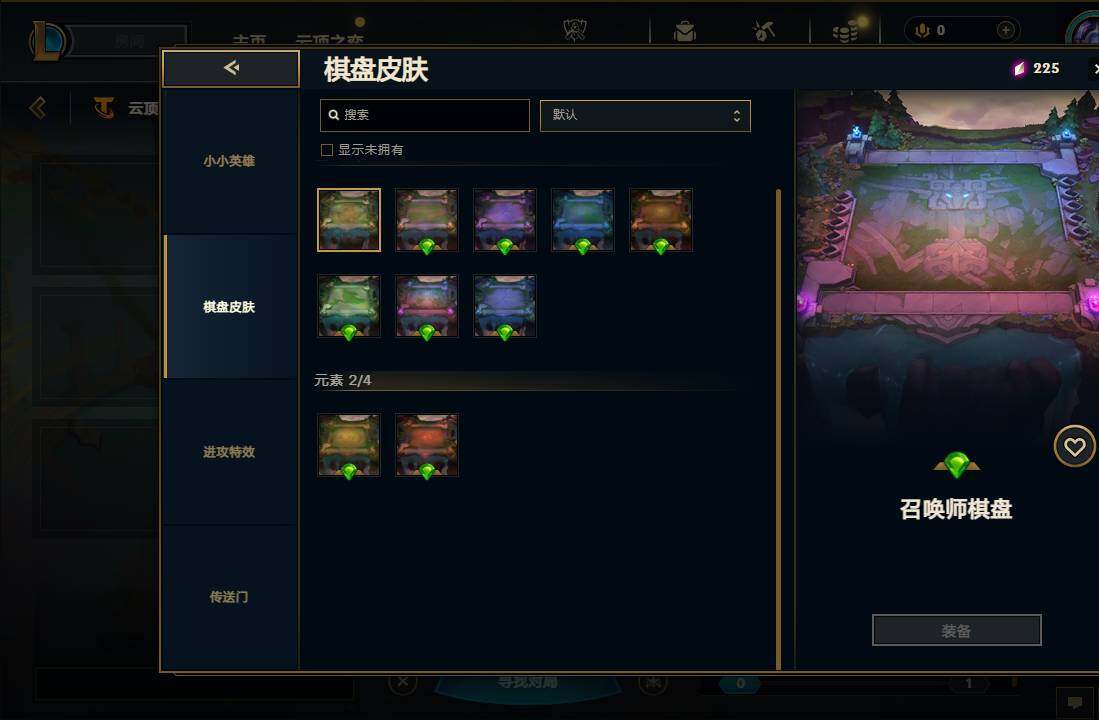Screen dimensions: 1099x720
Task: Click the plus icon beside RP balance
Action: [1006, 30]
